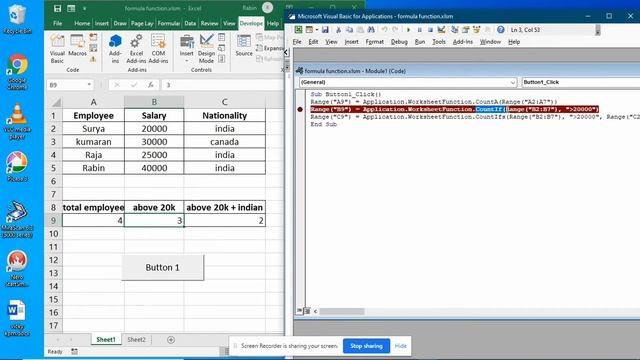Open the XML Source pane

pos(244,45)
